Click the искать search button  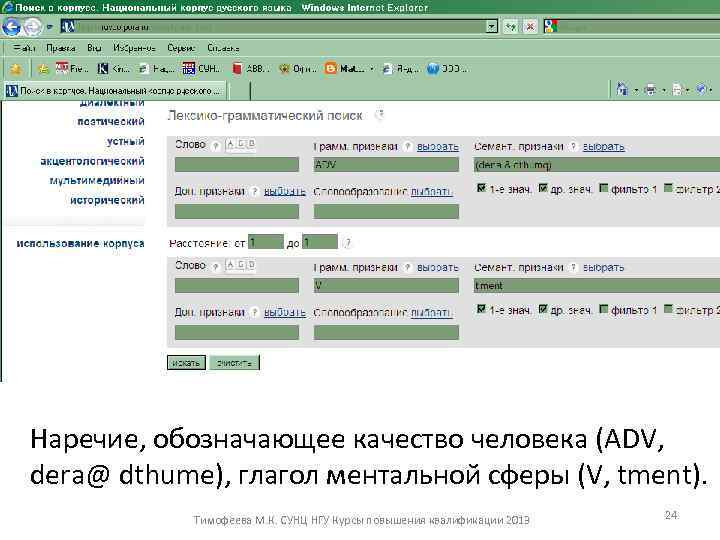pos(186,362)
